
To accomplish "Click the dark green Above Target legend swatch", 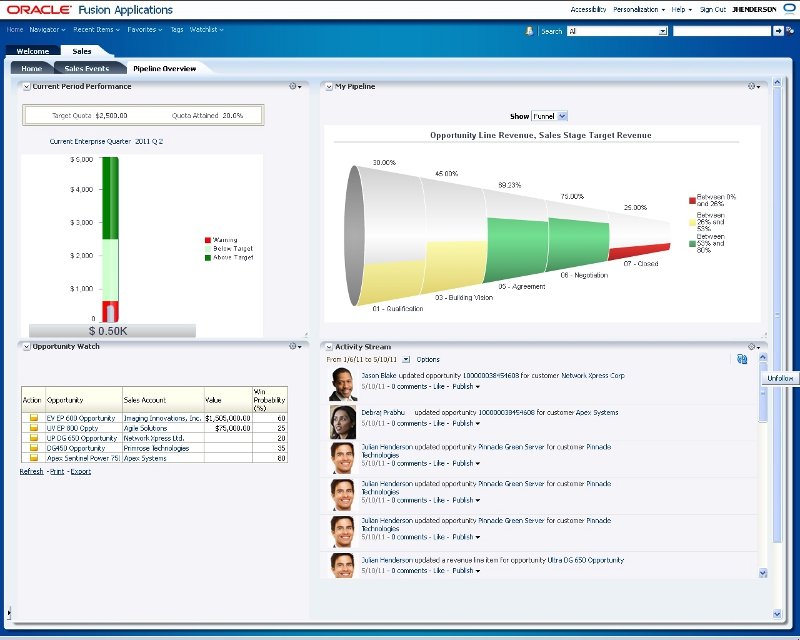I will click(x=208, y=258).
